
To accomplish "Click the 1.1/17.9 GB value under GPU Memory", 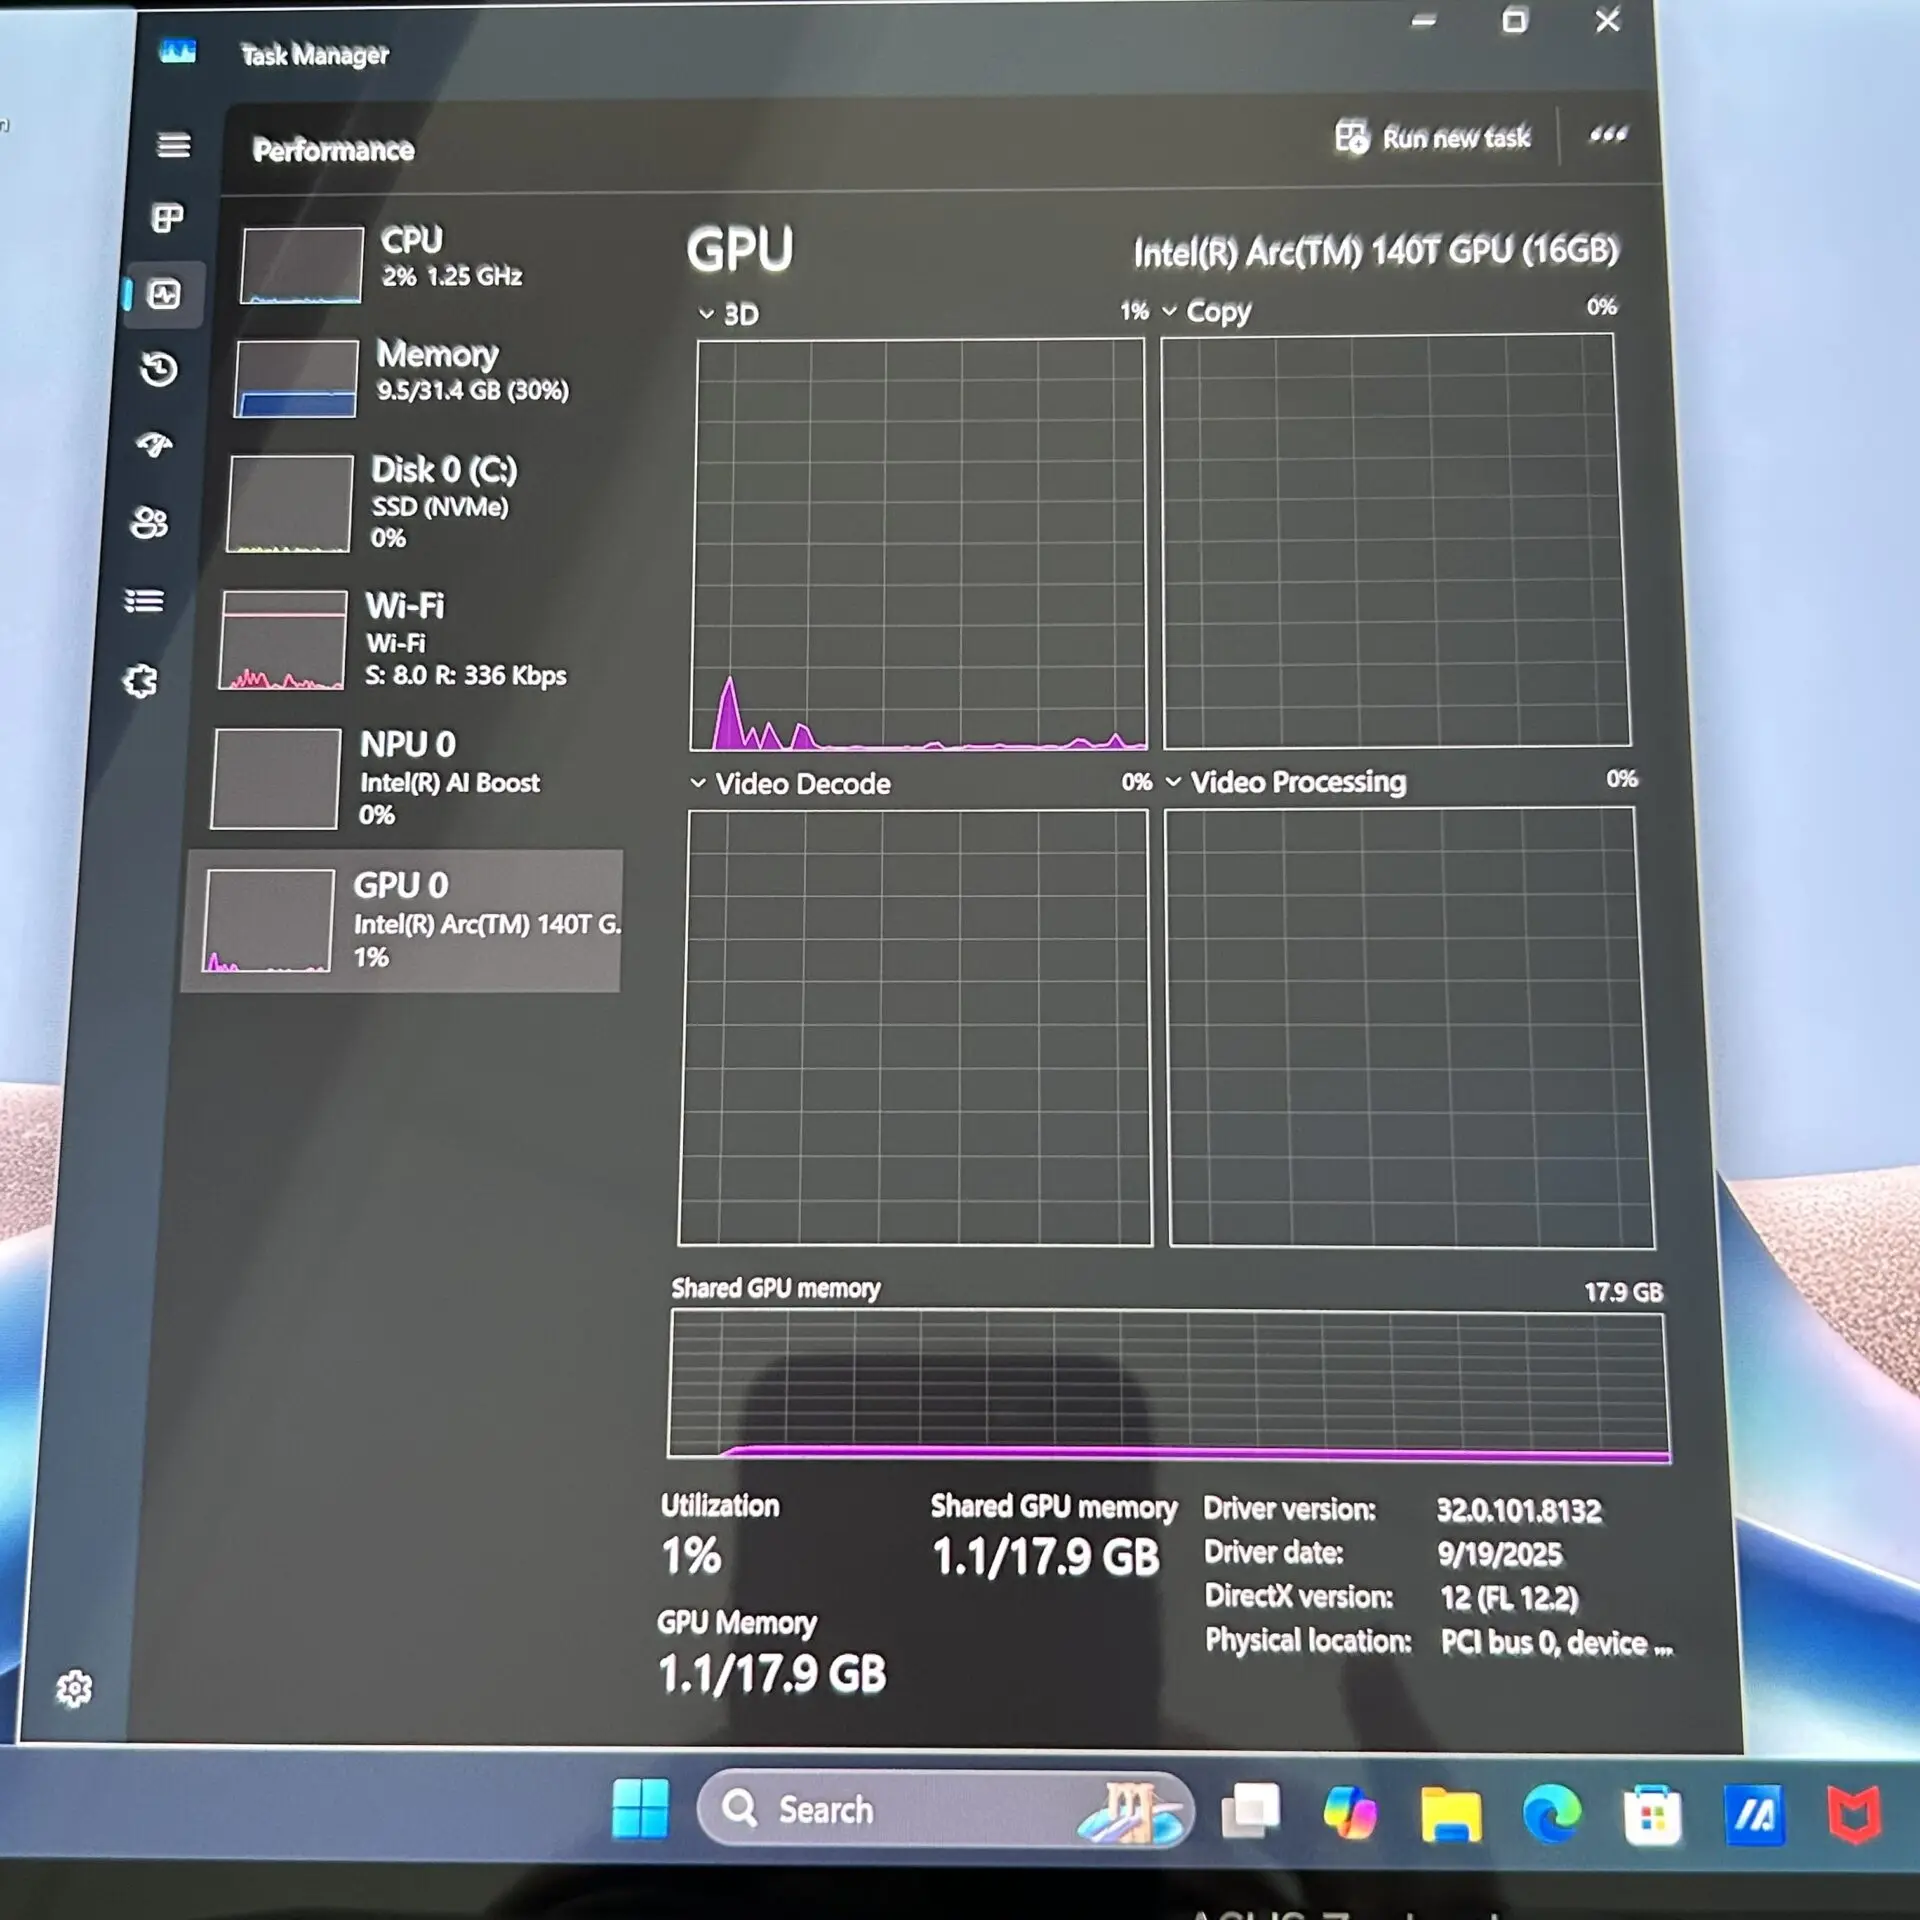I will (772, 1673).
